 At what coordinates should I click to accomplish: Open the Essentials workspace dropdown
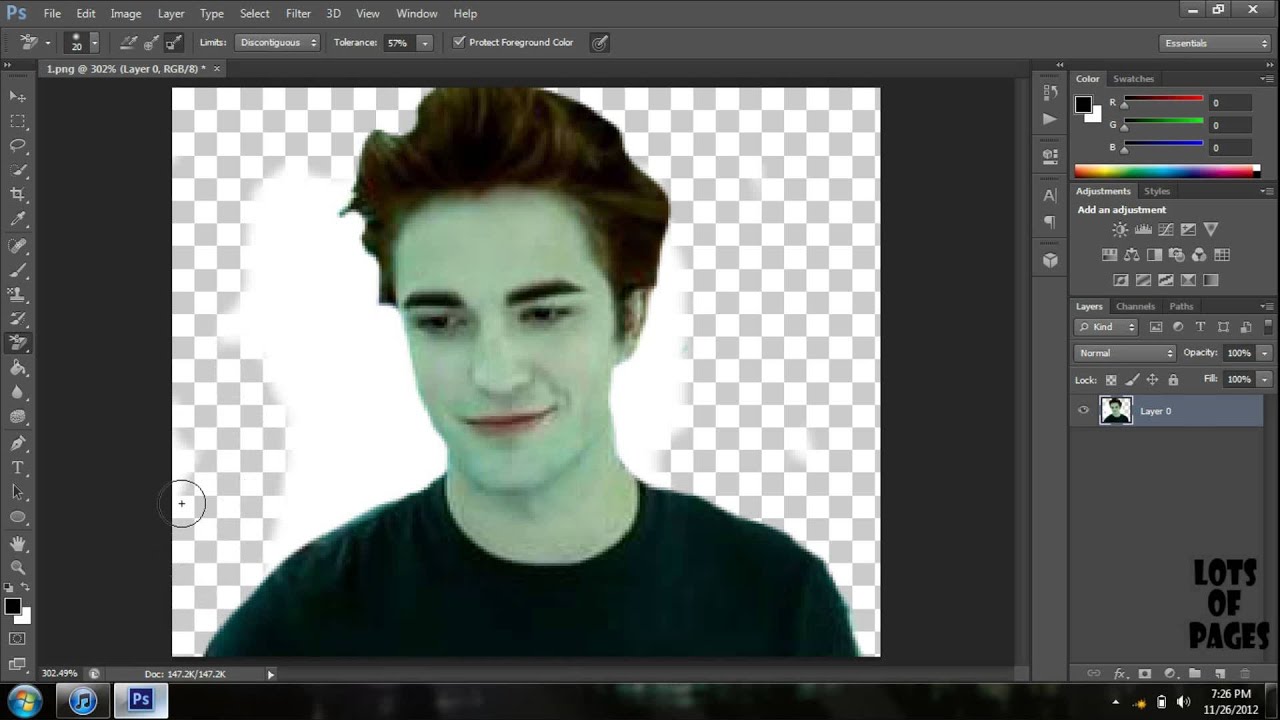pyautogui.click(x=1216, y=43)
